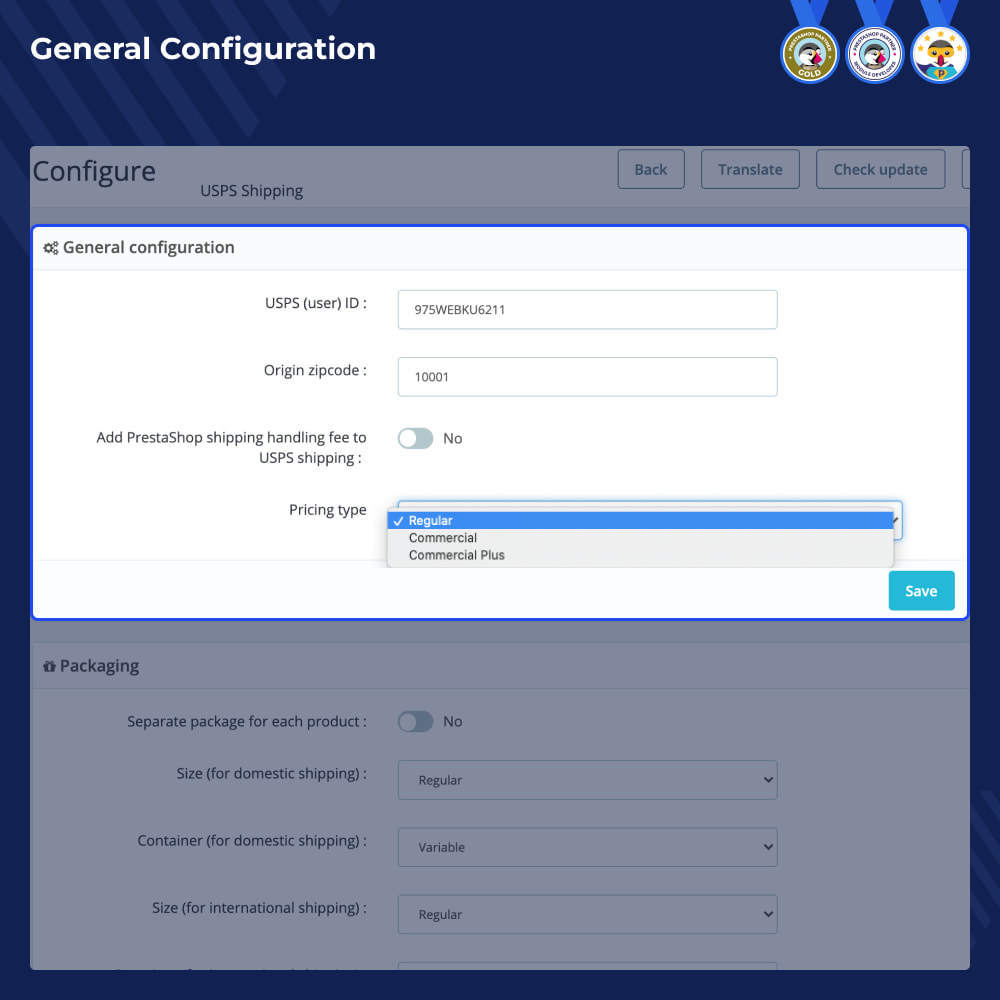Click the Translate button
The height and width of the screenshot is (1000, 1000).
point(750,169)
